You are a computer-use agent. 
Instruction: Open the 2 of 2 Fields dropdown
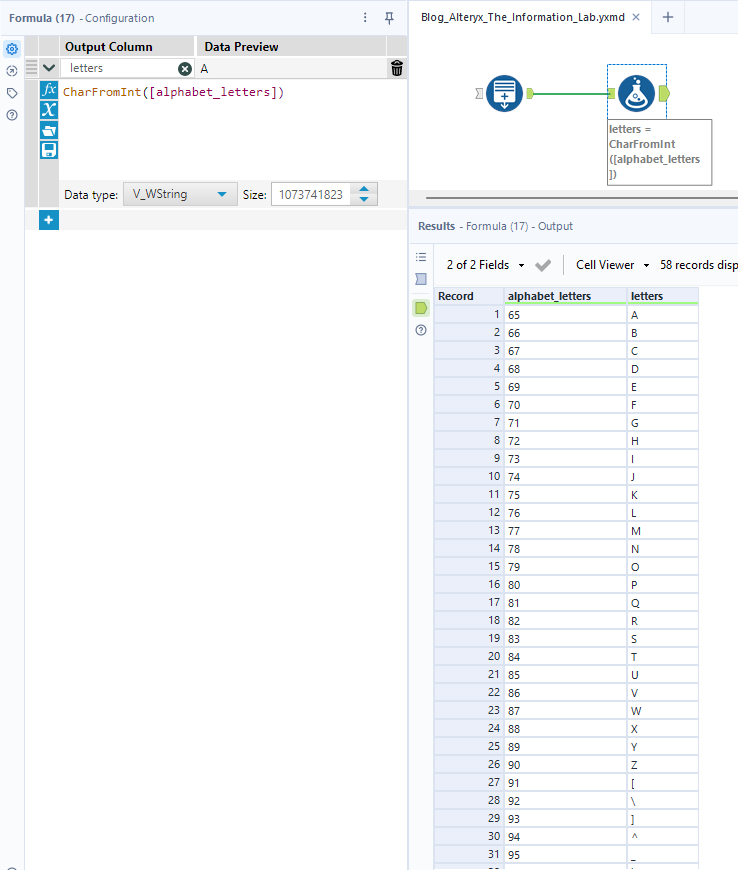(485, 265)
